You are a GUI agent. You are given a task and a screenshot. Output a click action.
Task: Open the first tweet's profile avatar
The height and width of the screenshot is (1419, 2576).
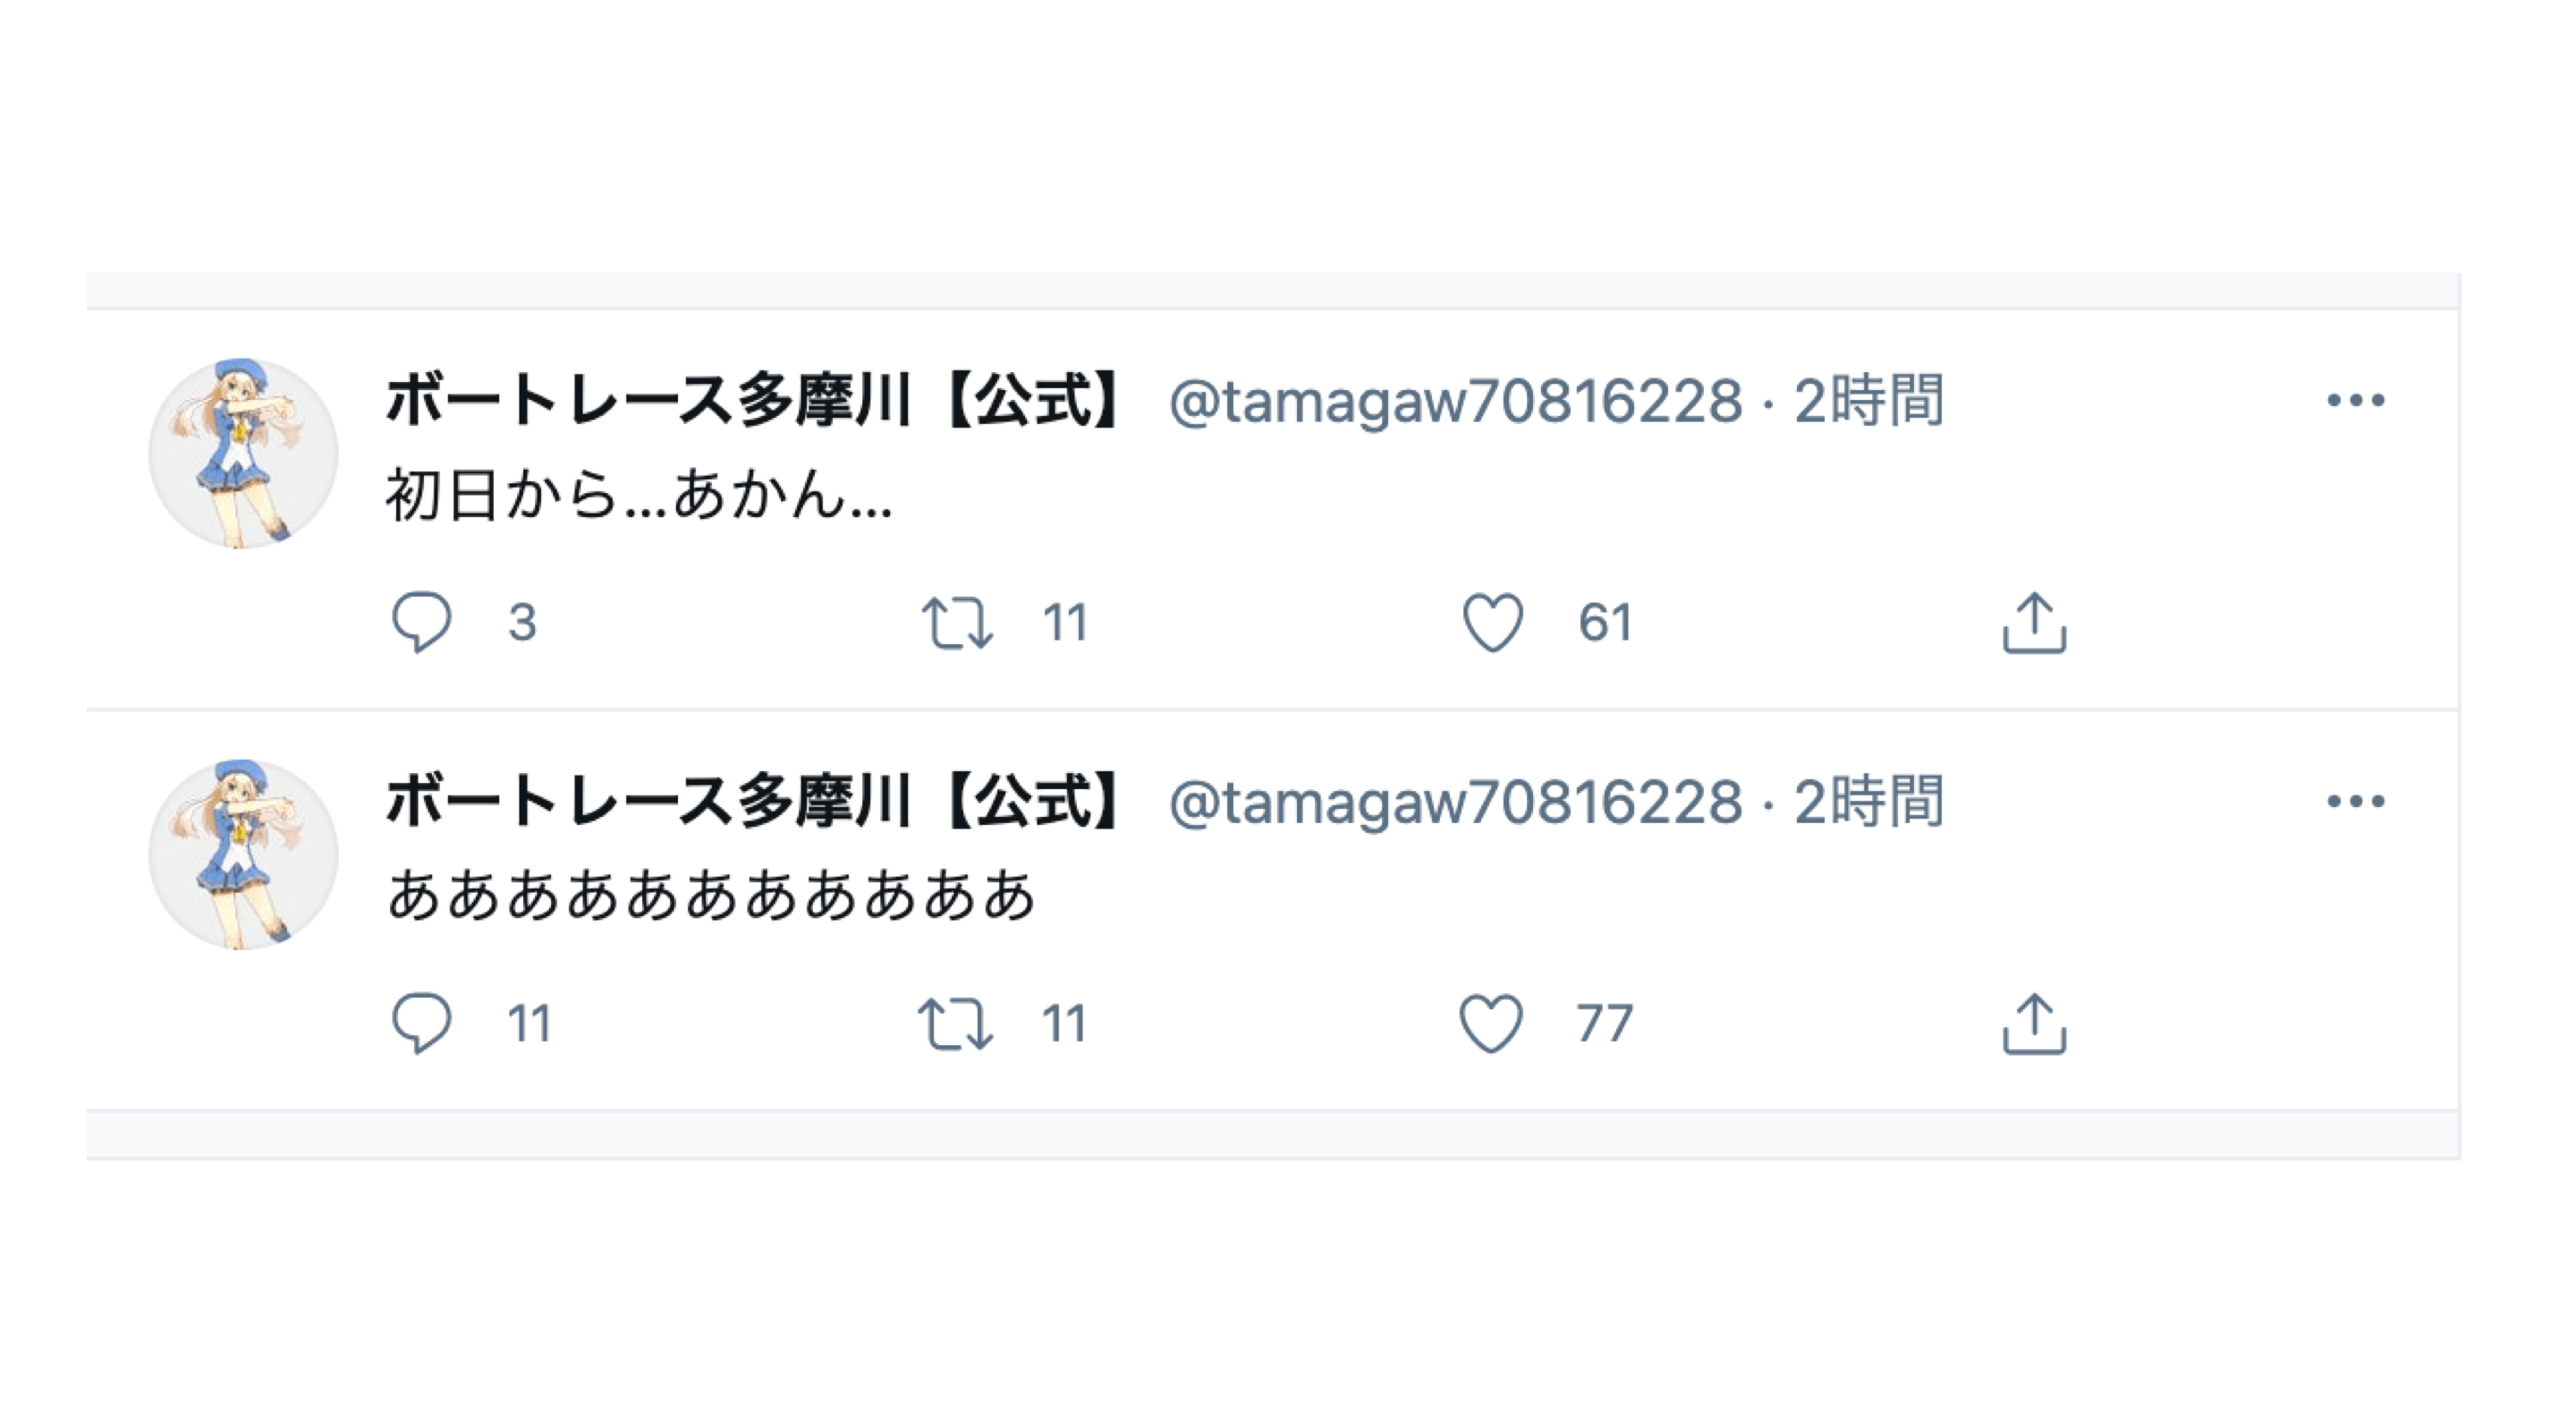243,453
